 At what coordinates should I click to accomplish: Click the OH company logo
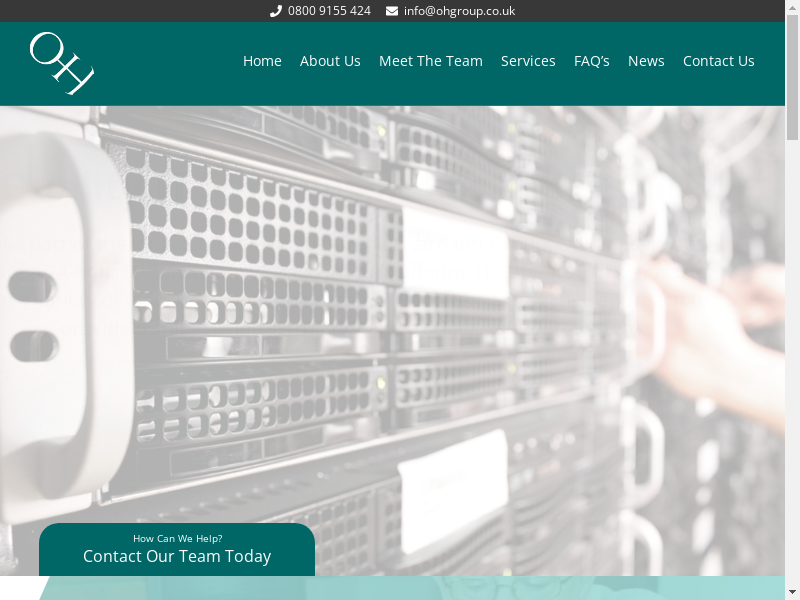(x=62, y=63)
